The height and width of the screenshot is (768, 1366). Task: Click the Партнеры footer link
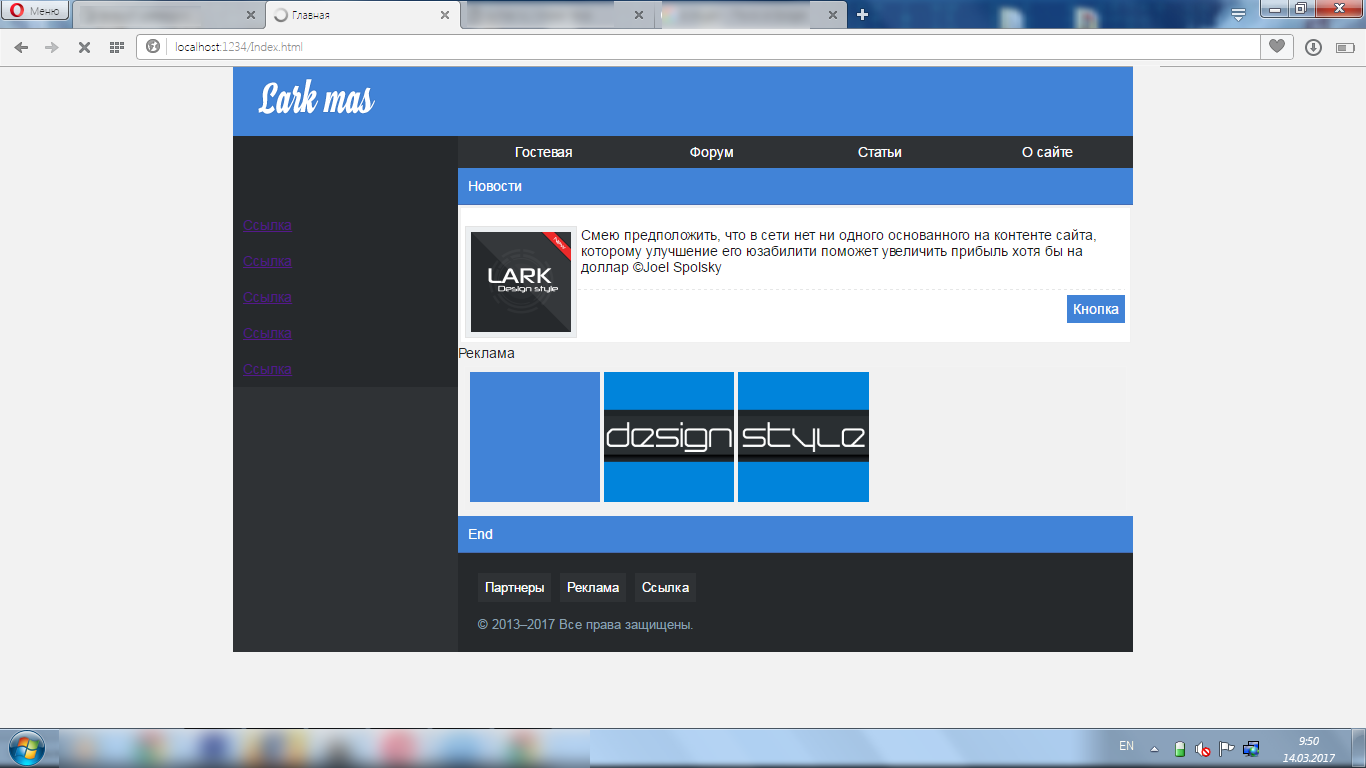pos(514,587)
